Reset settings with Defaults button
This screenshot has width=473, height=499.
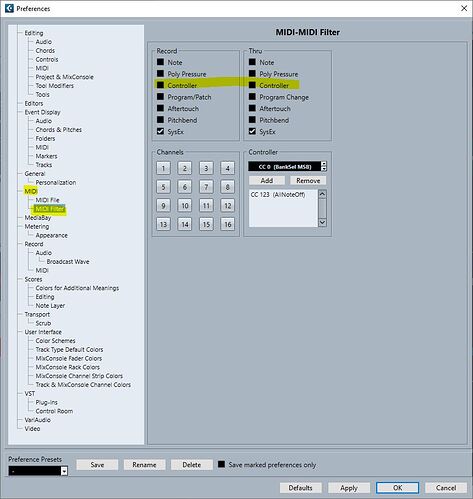coord(301,488)
